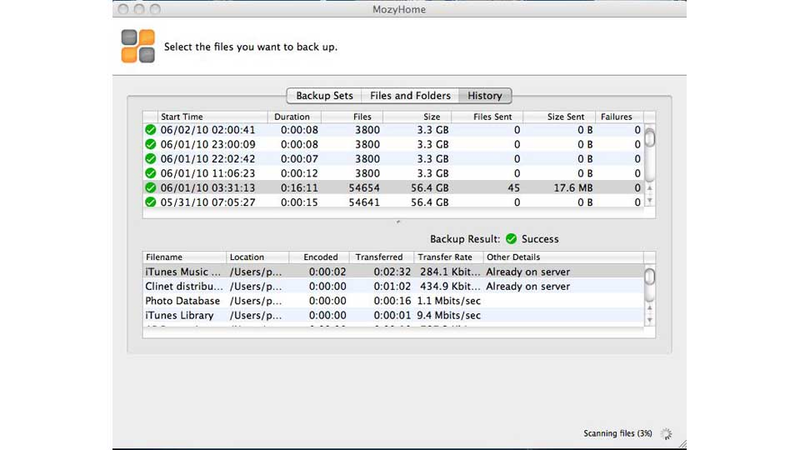Click the MozyHome orange and gray logo
This screenshot has height=450, width=800.
coord(138,46)
